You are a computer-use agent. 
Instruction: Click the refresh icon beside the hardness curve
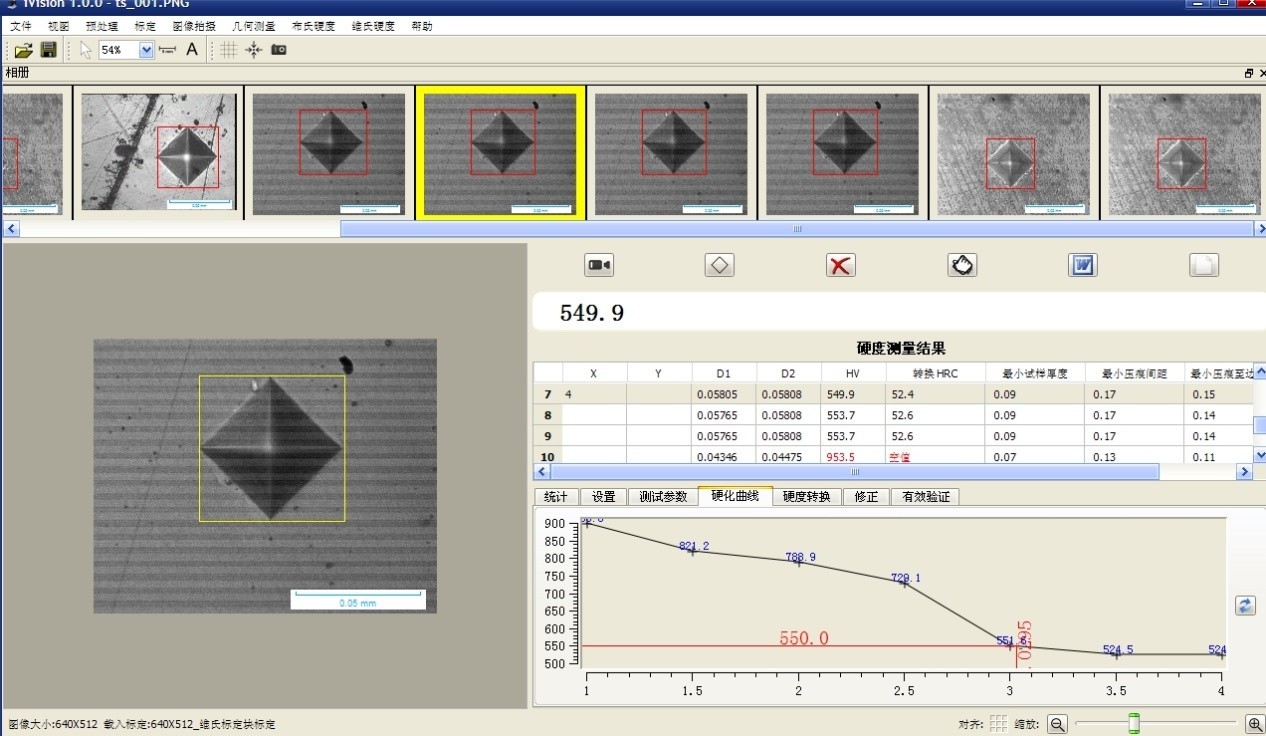[1245, 605]
